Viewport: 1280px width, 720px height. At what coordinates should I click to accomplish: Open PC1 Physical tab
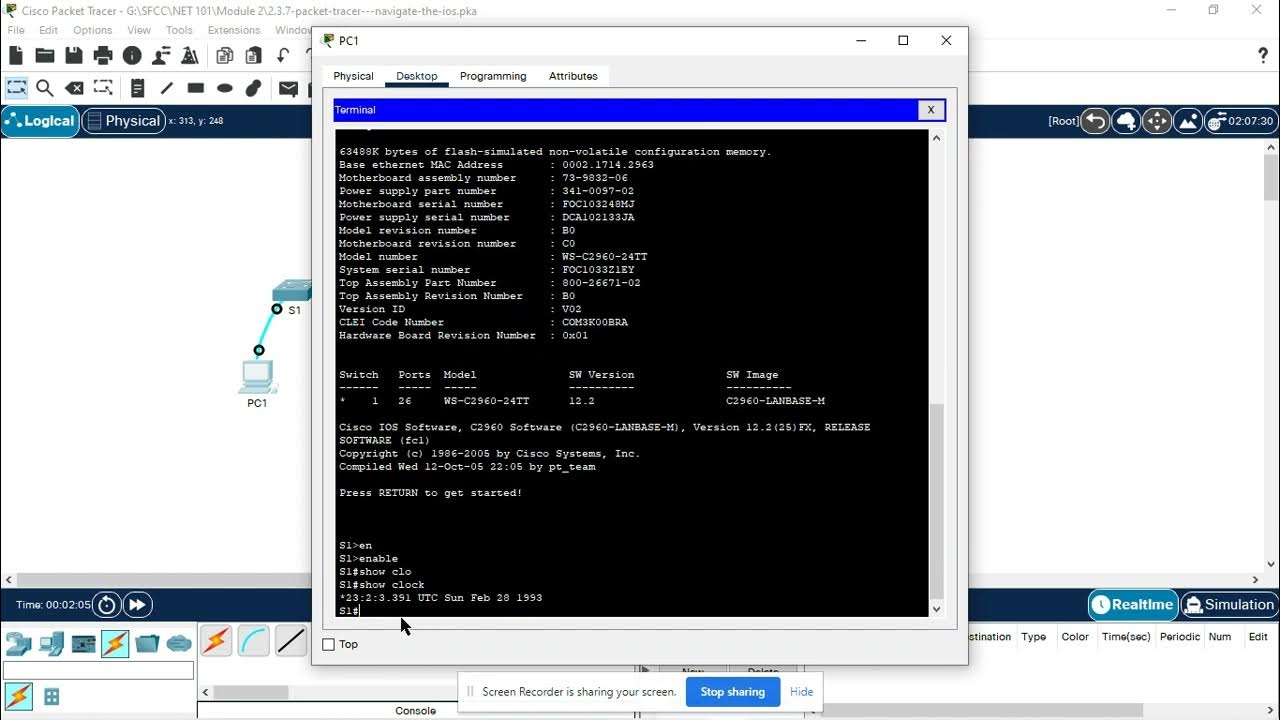tap(353, 76)
